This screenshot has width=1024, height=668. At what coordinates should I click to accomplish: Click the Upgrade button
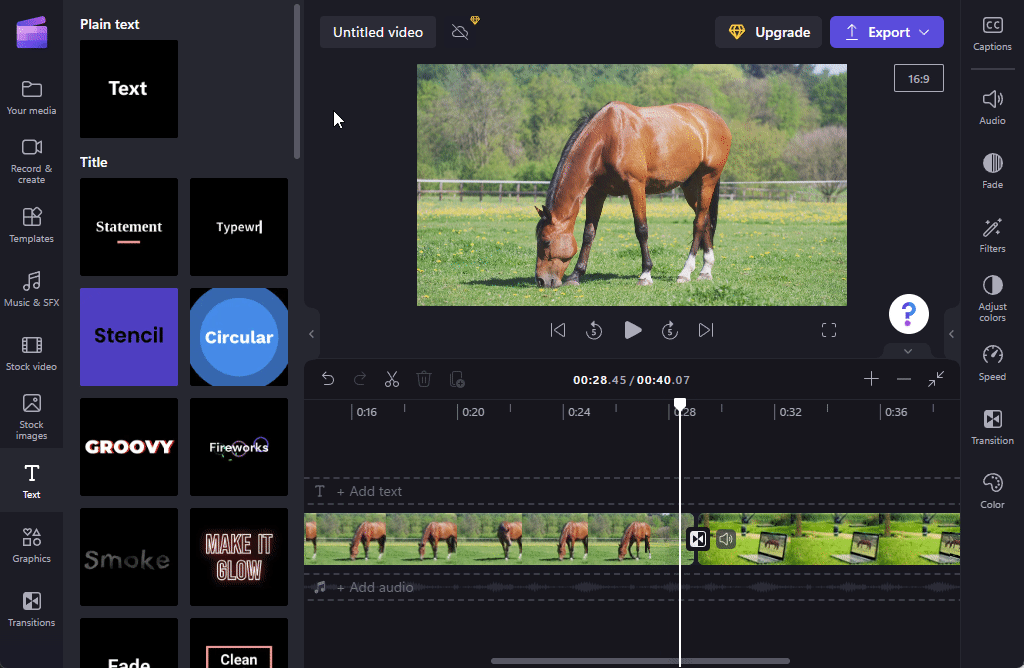(768, 31)
